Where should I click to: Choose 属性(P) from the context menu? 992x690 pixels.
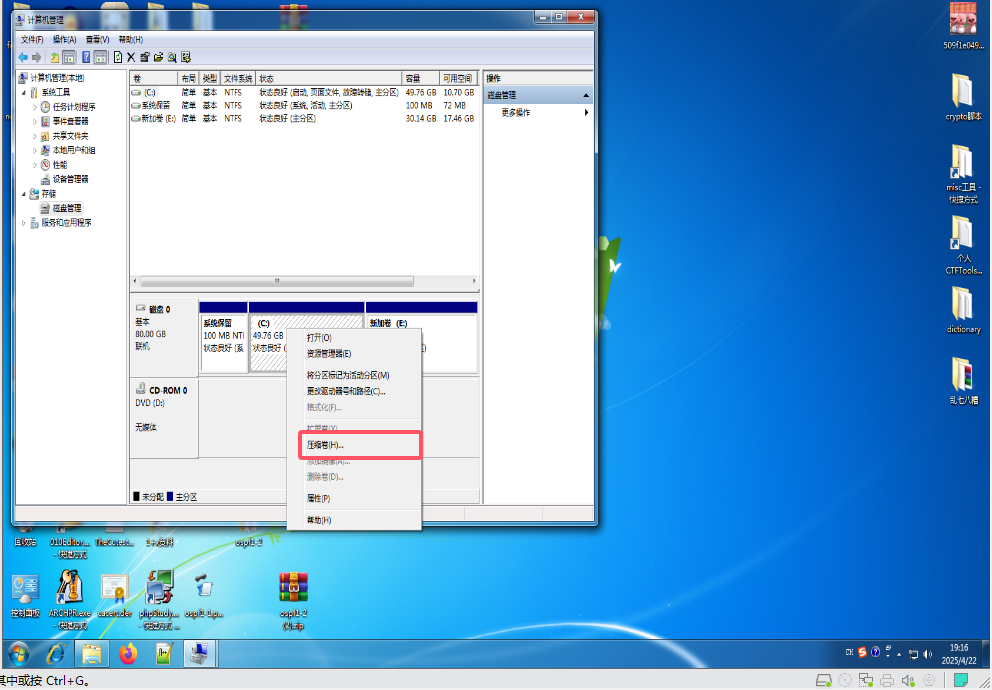point(318,498)
